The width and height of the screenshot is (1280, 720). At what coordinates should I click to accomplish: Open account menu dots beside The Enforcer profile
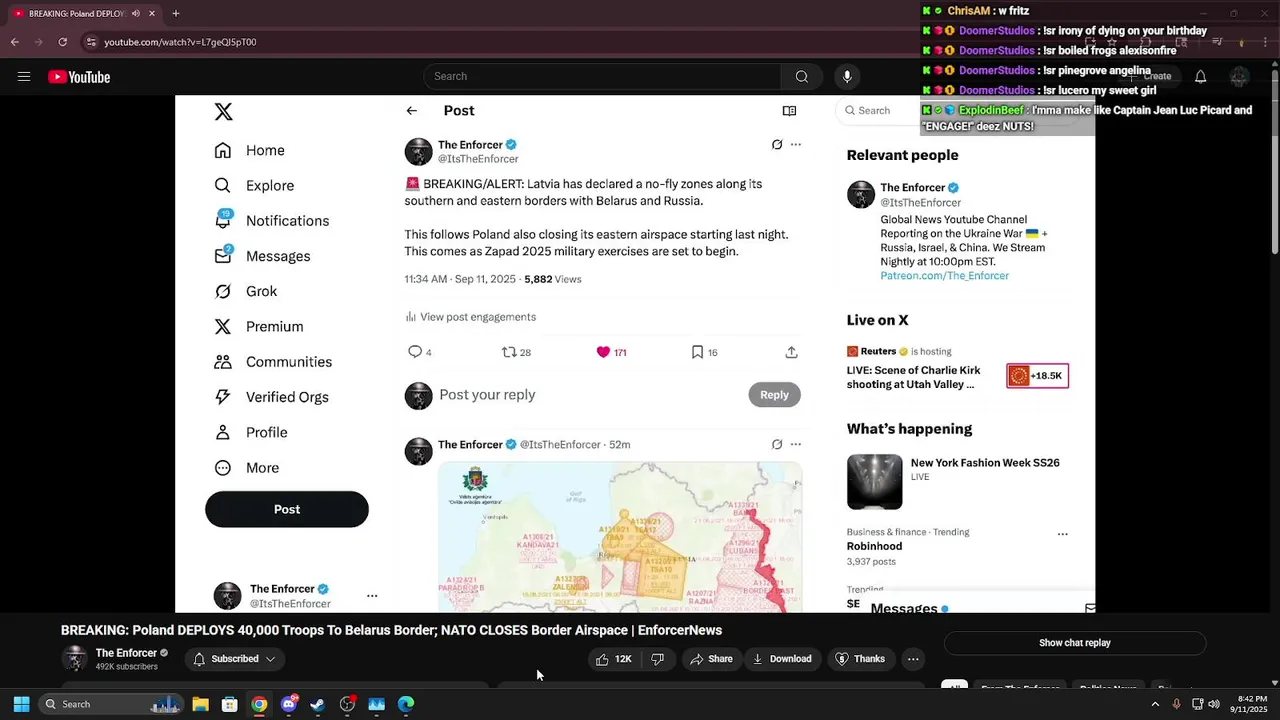(372, 596)
